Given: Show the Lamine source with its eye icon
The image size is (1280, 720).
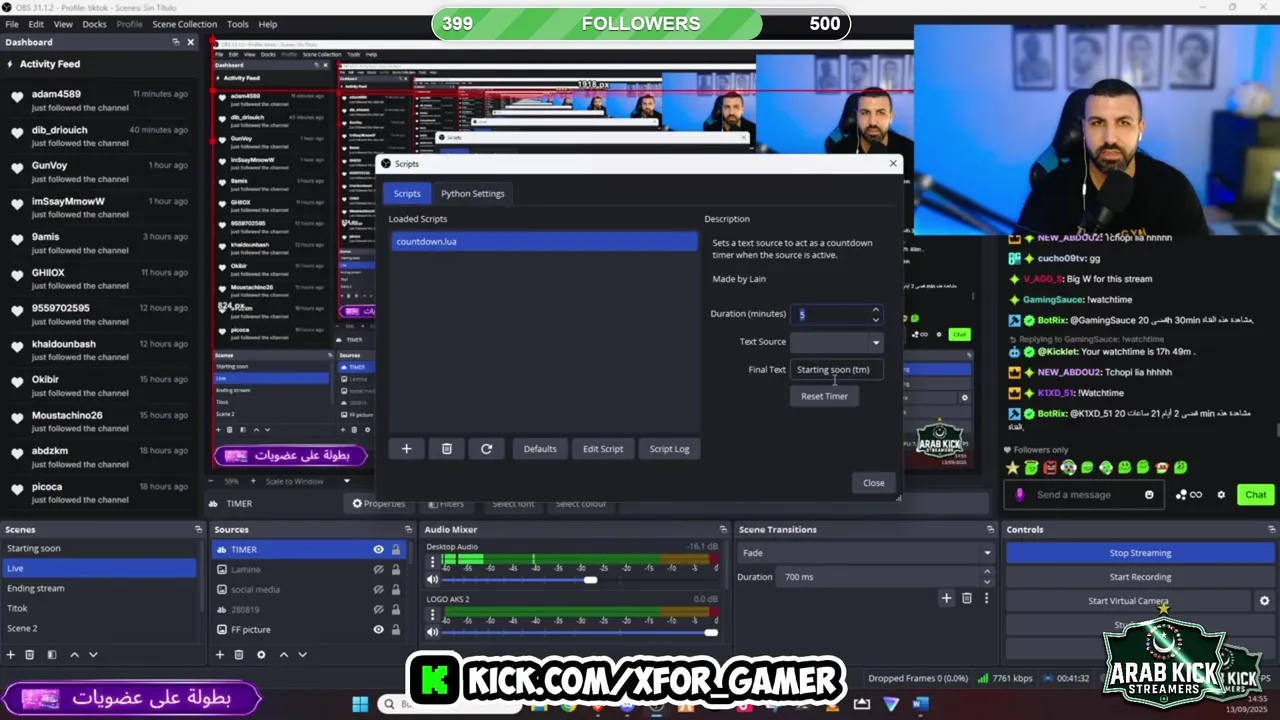Looking at the screenshot, I should pos(378,570).
